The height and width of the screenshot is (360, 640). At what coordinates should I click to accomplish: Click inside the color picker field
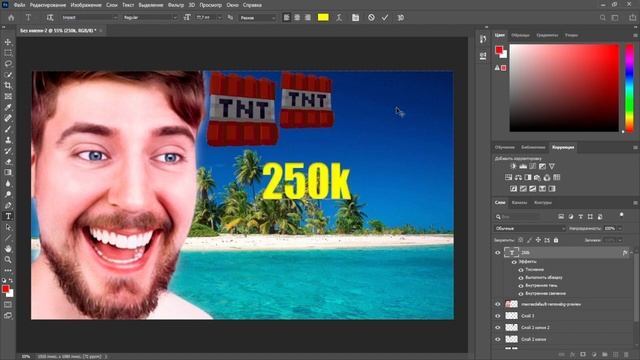(x=564, y=88)
